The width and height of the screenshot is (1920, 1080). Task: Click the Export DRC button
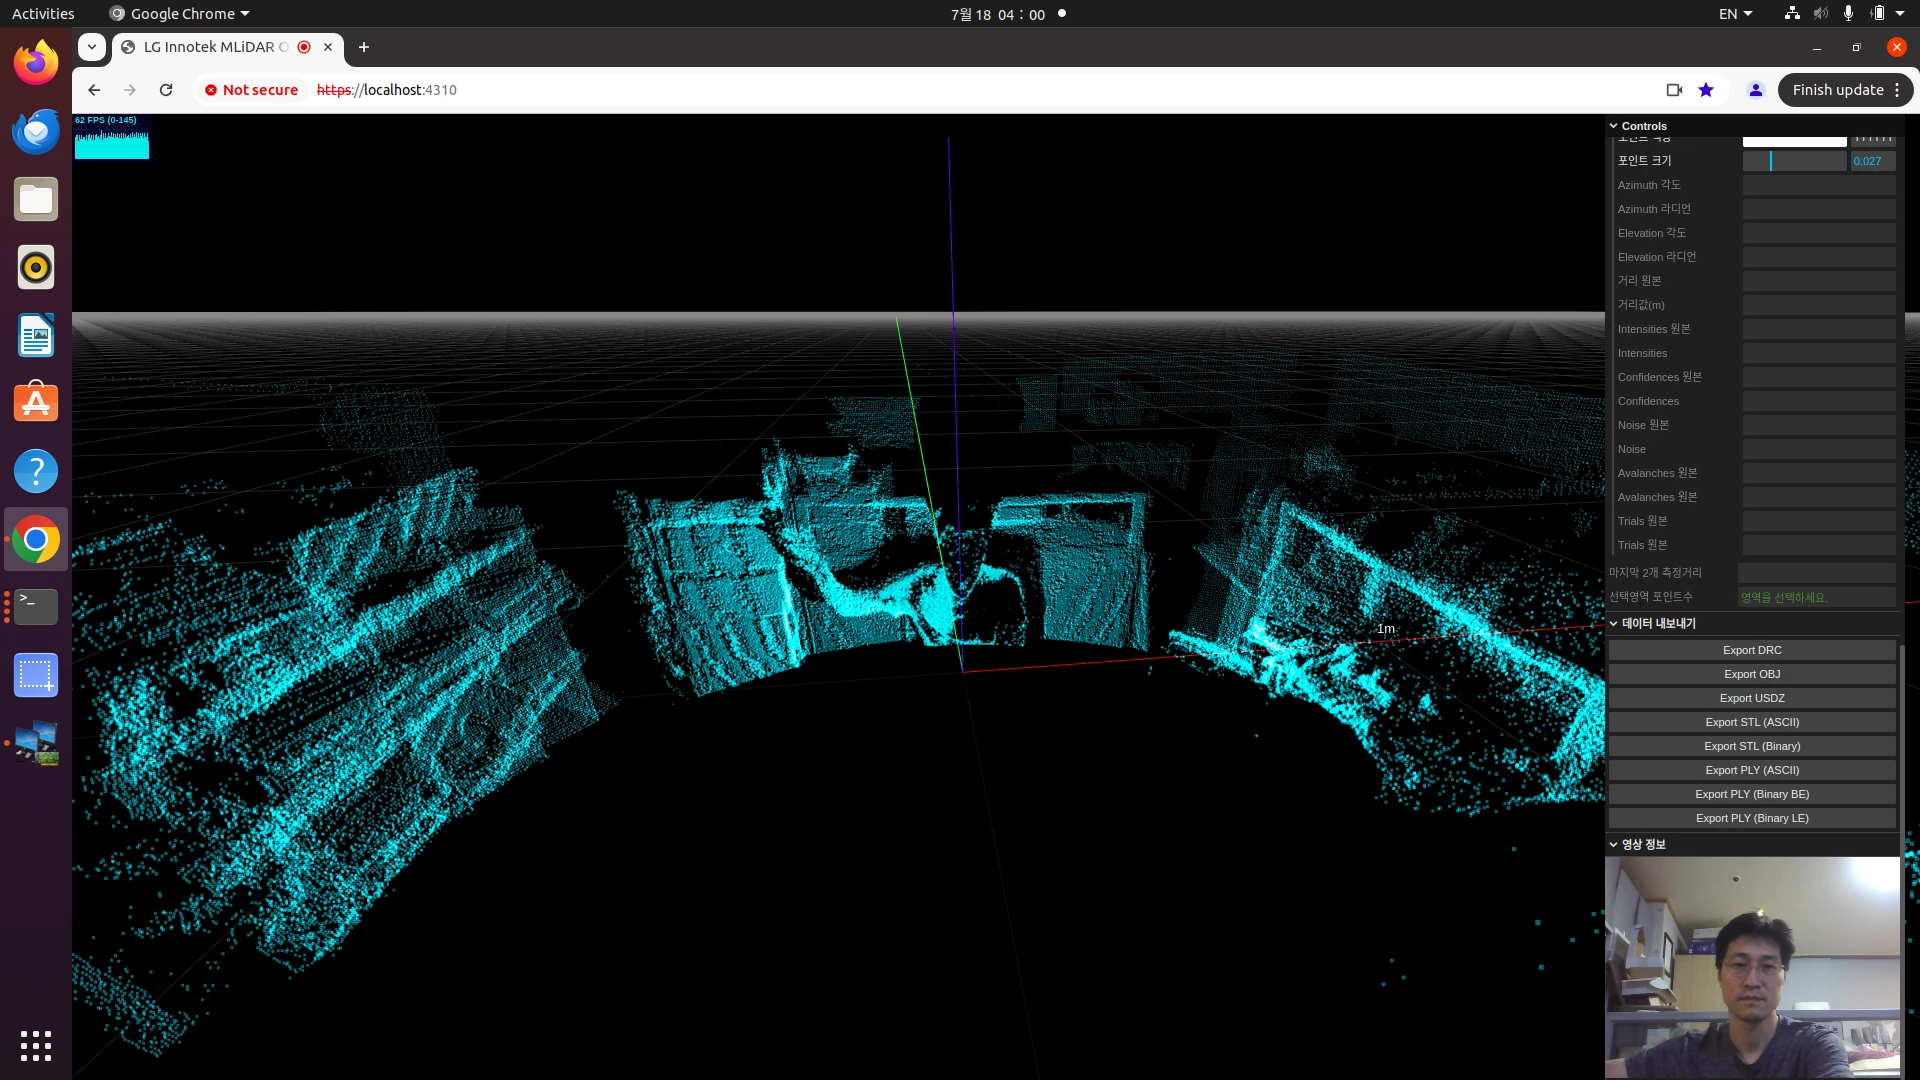click(x=1751, y=649)
